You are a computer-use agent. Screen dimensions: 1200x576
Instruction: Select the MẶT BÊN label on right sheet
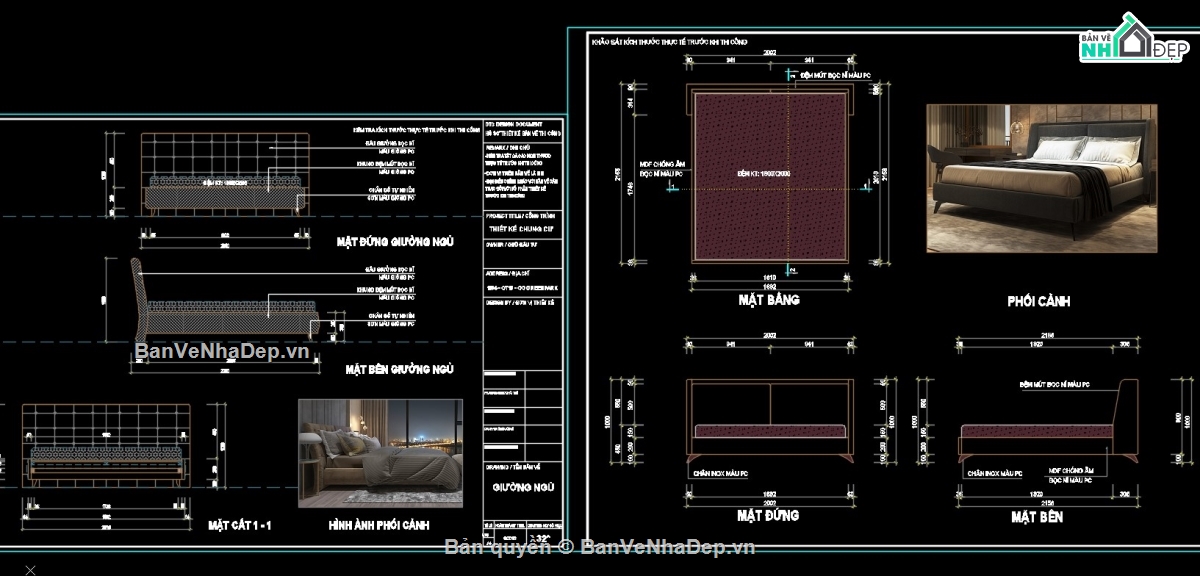point(1036,516)
